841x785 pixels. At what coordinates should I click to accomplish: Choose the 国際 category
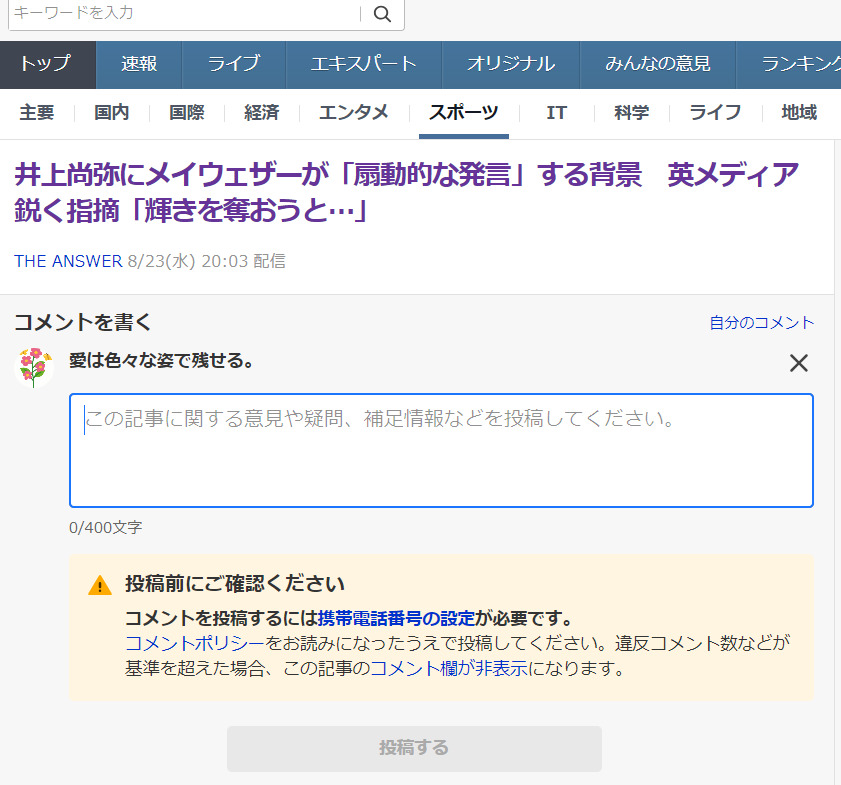click(186, 113)
